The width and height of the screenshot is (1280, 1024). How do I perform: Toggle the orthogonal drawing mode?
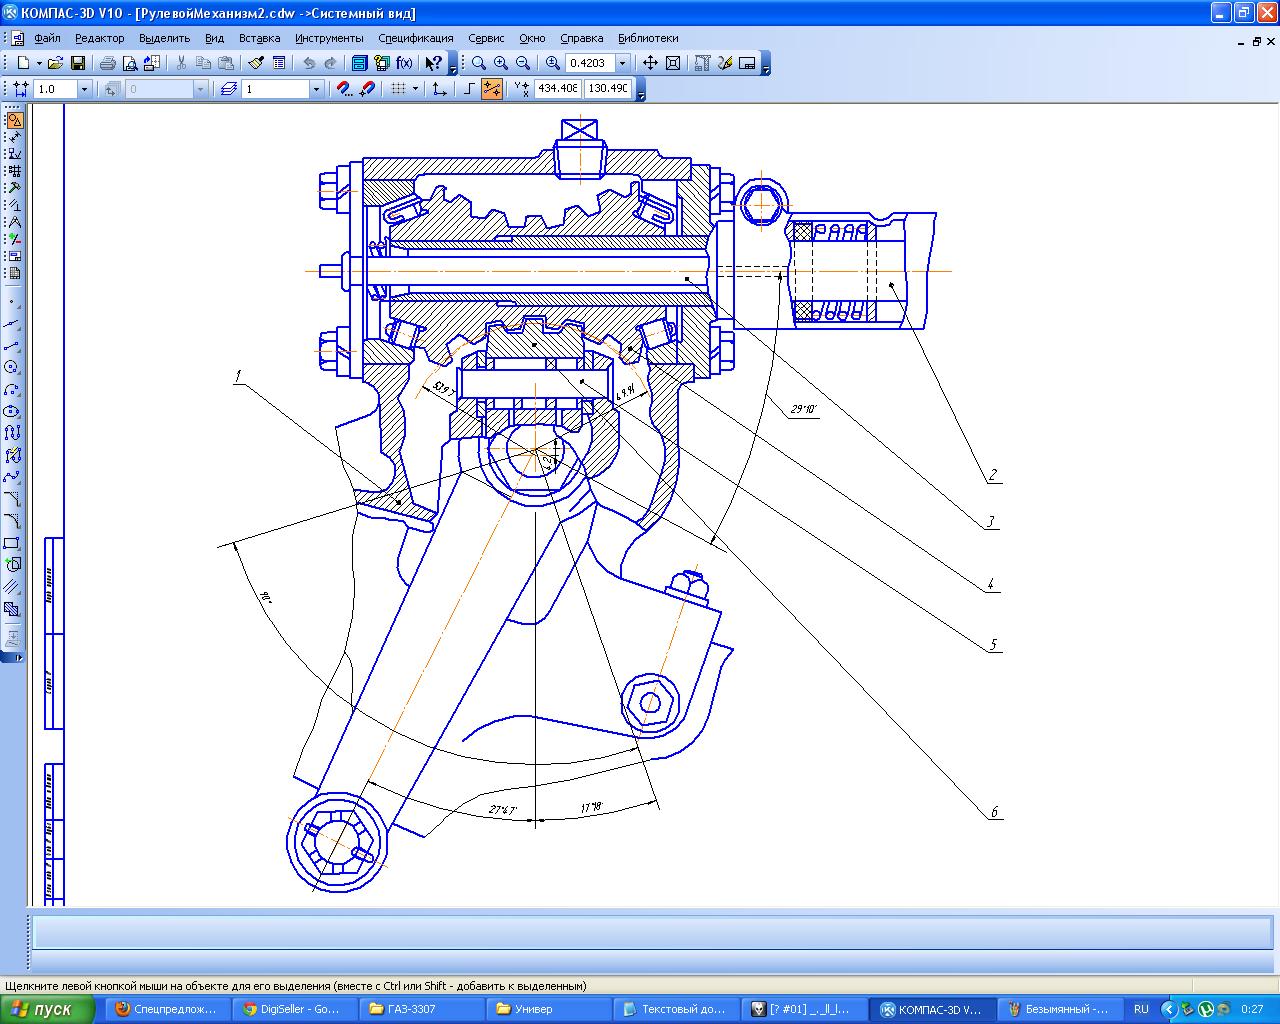470,89
